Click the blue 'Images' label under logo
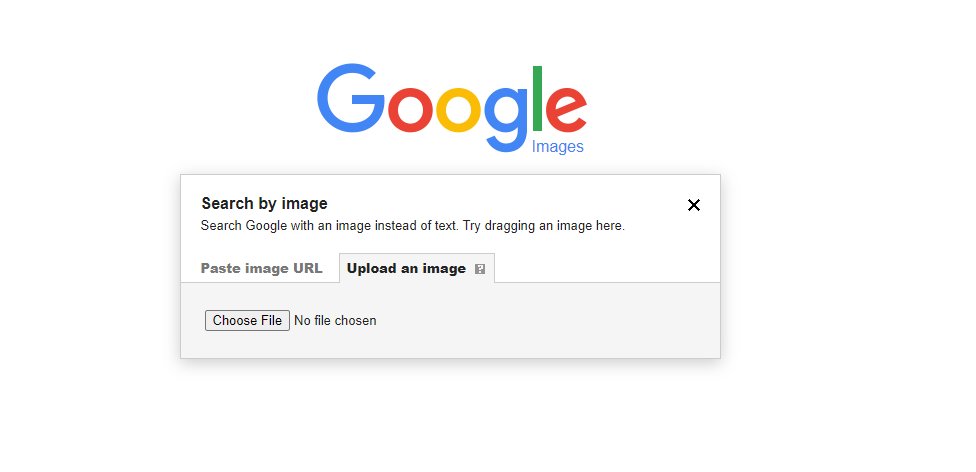 (x=557, y=146)
